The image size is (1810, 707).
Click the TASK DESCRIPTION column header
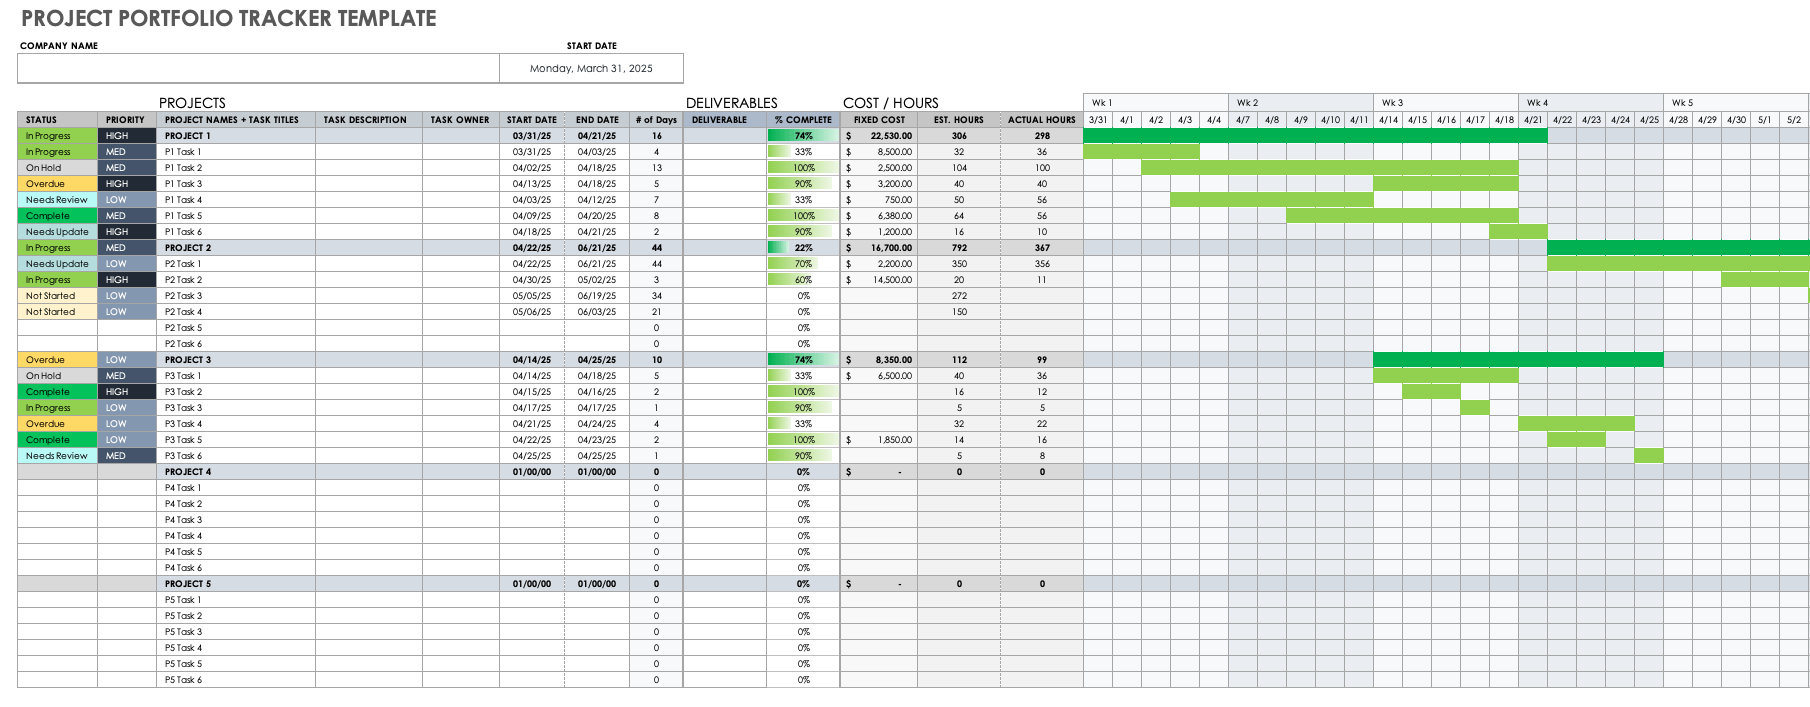[368, 120]
